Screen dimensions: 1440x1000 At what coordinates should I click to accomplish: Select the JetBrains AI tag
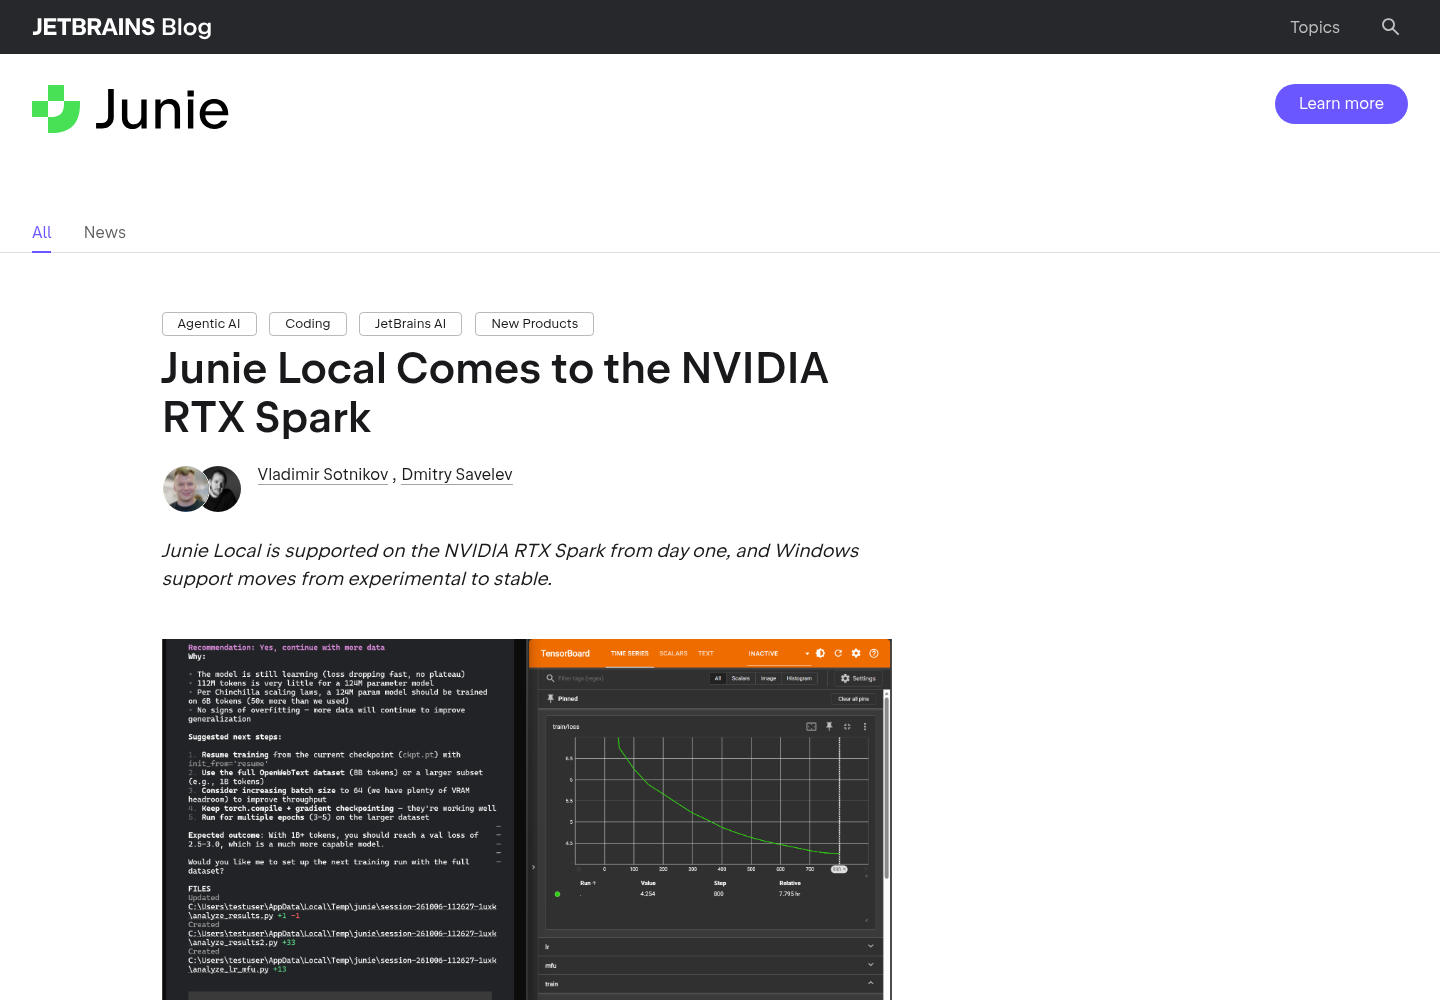click(410, 324)
